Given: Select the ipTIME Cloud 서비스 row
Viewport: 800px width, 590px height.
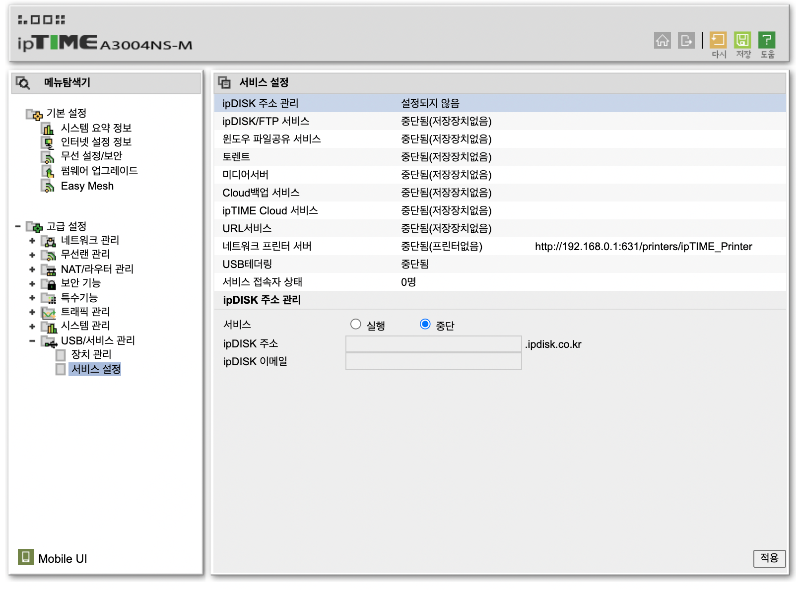Looking at the screenshot, I should click(500, 211).
